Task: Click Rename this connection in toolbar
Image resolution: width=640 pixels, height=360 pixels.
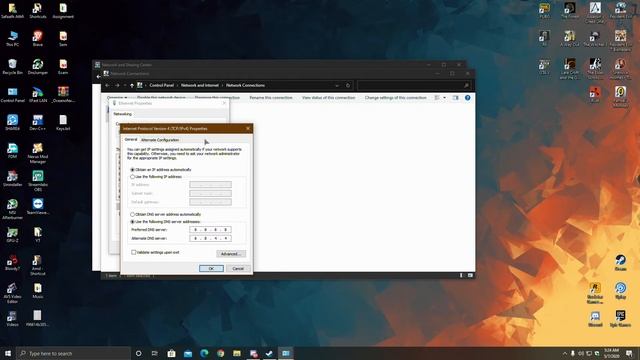Action: tap(271, 98)
